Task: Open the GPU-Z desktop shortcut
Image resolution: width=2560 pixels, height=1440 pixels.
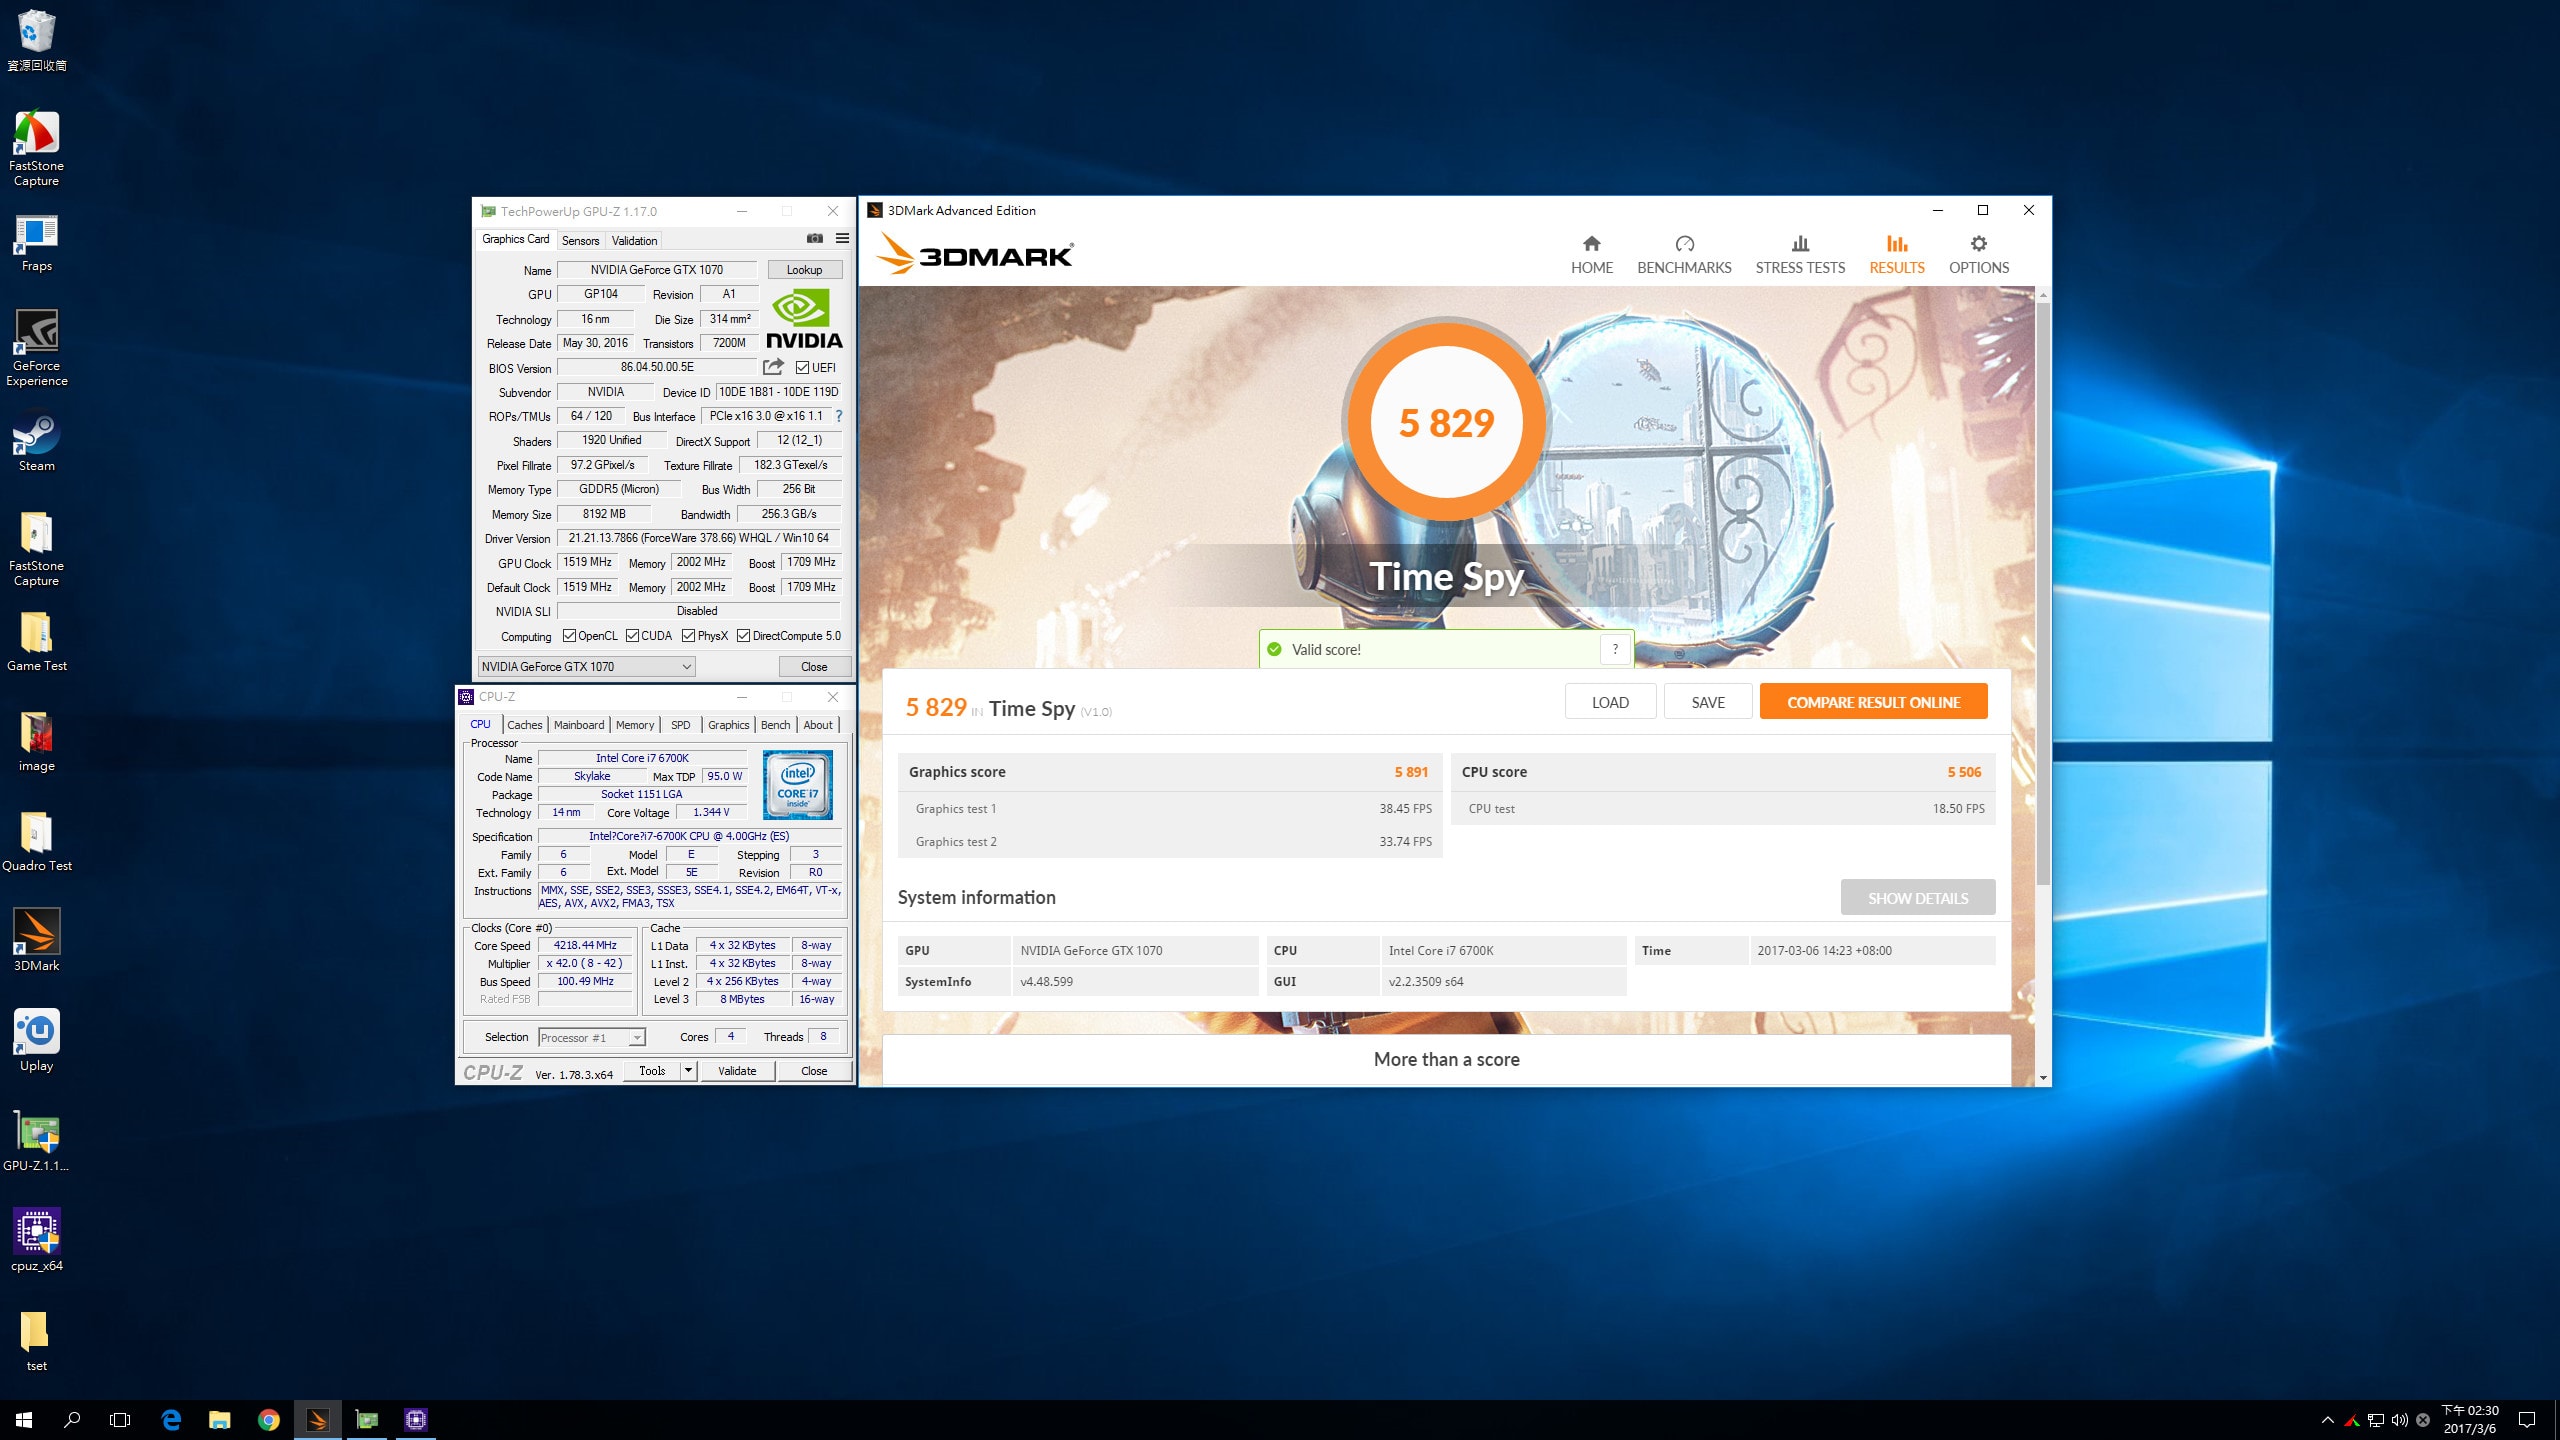Action: point(36,1141)
